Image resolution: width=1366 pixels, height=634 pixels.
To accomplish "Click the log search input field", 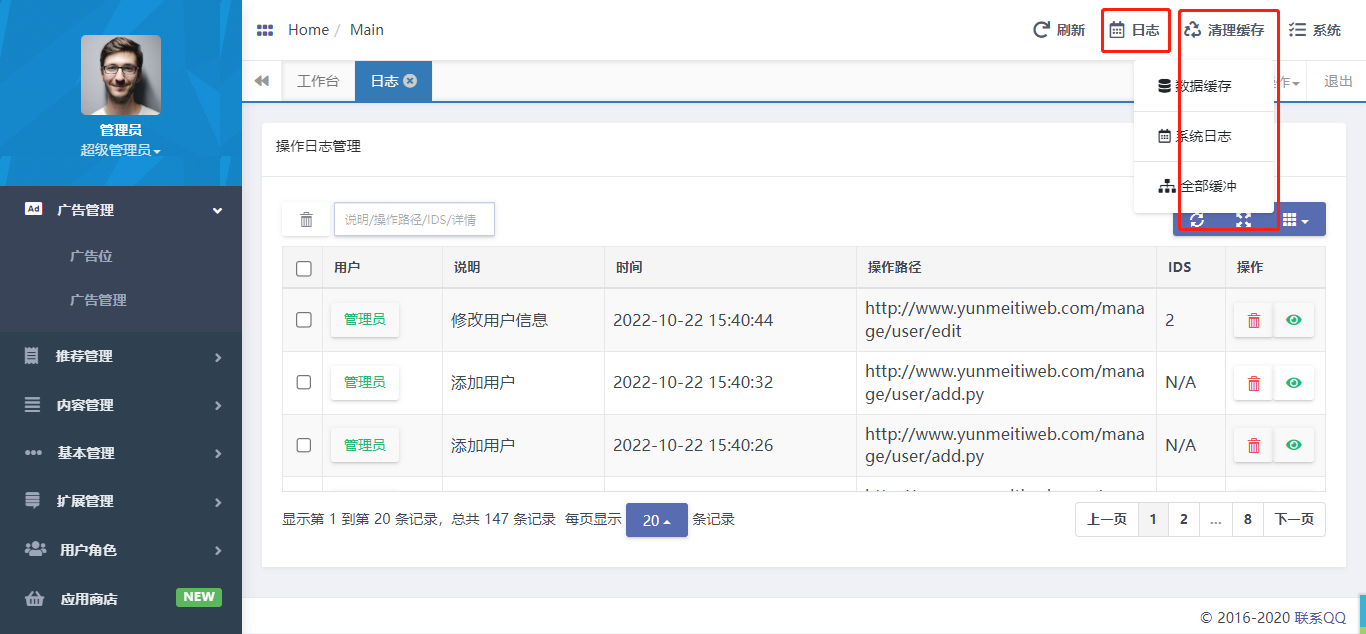I will click(414, 220).
